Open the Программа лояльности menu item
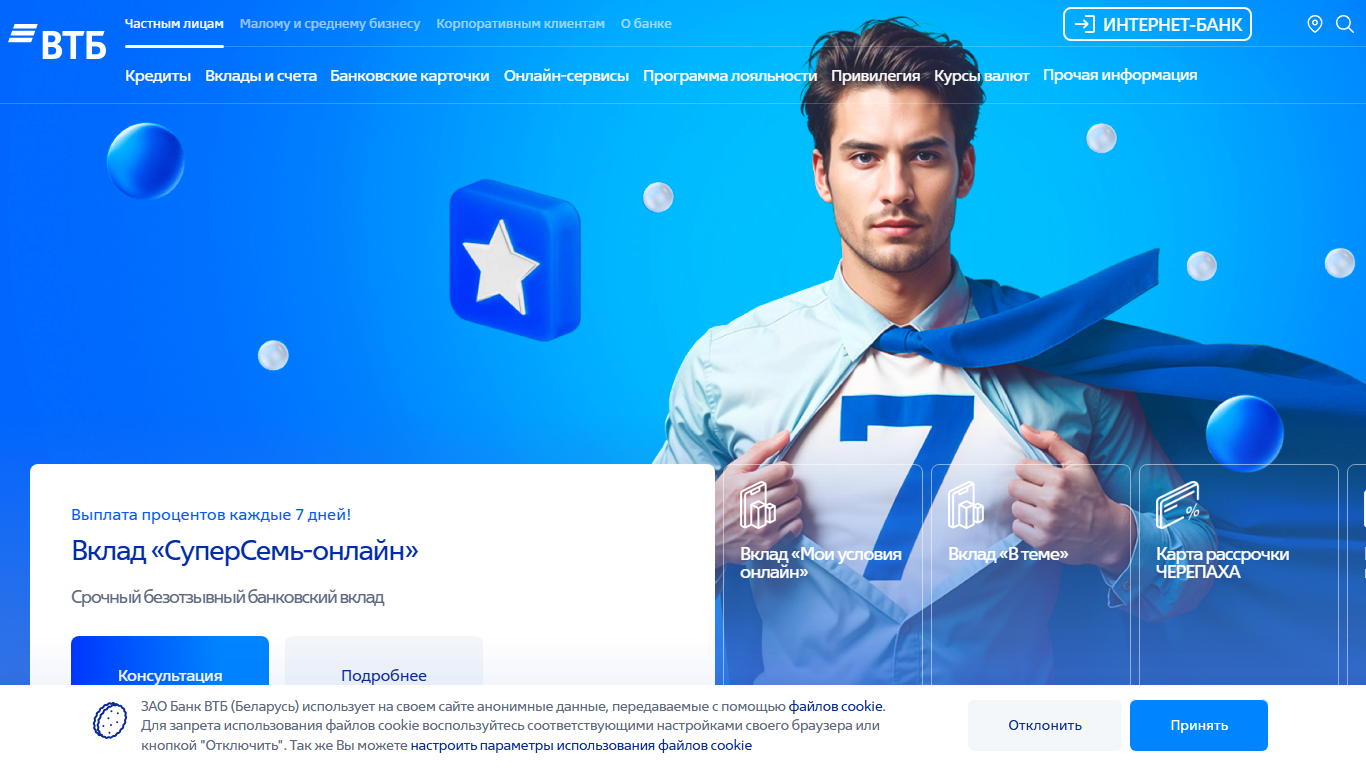 point(730,75)
